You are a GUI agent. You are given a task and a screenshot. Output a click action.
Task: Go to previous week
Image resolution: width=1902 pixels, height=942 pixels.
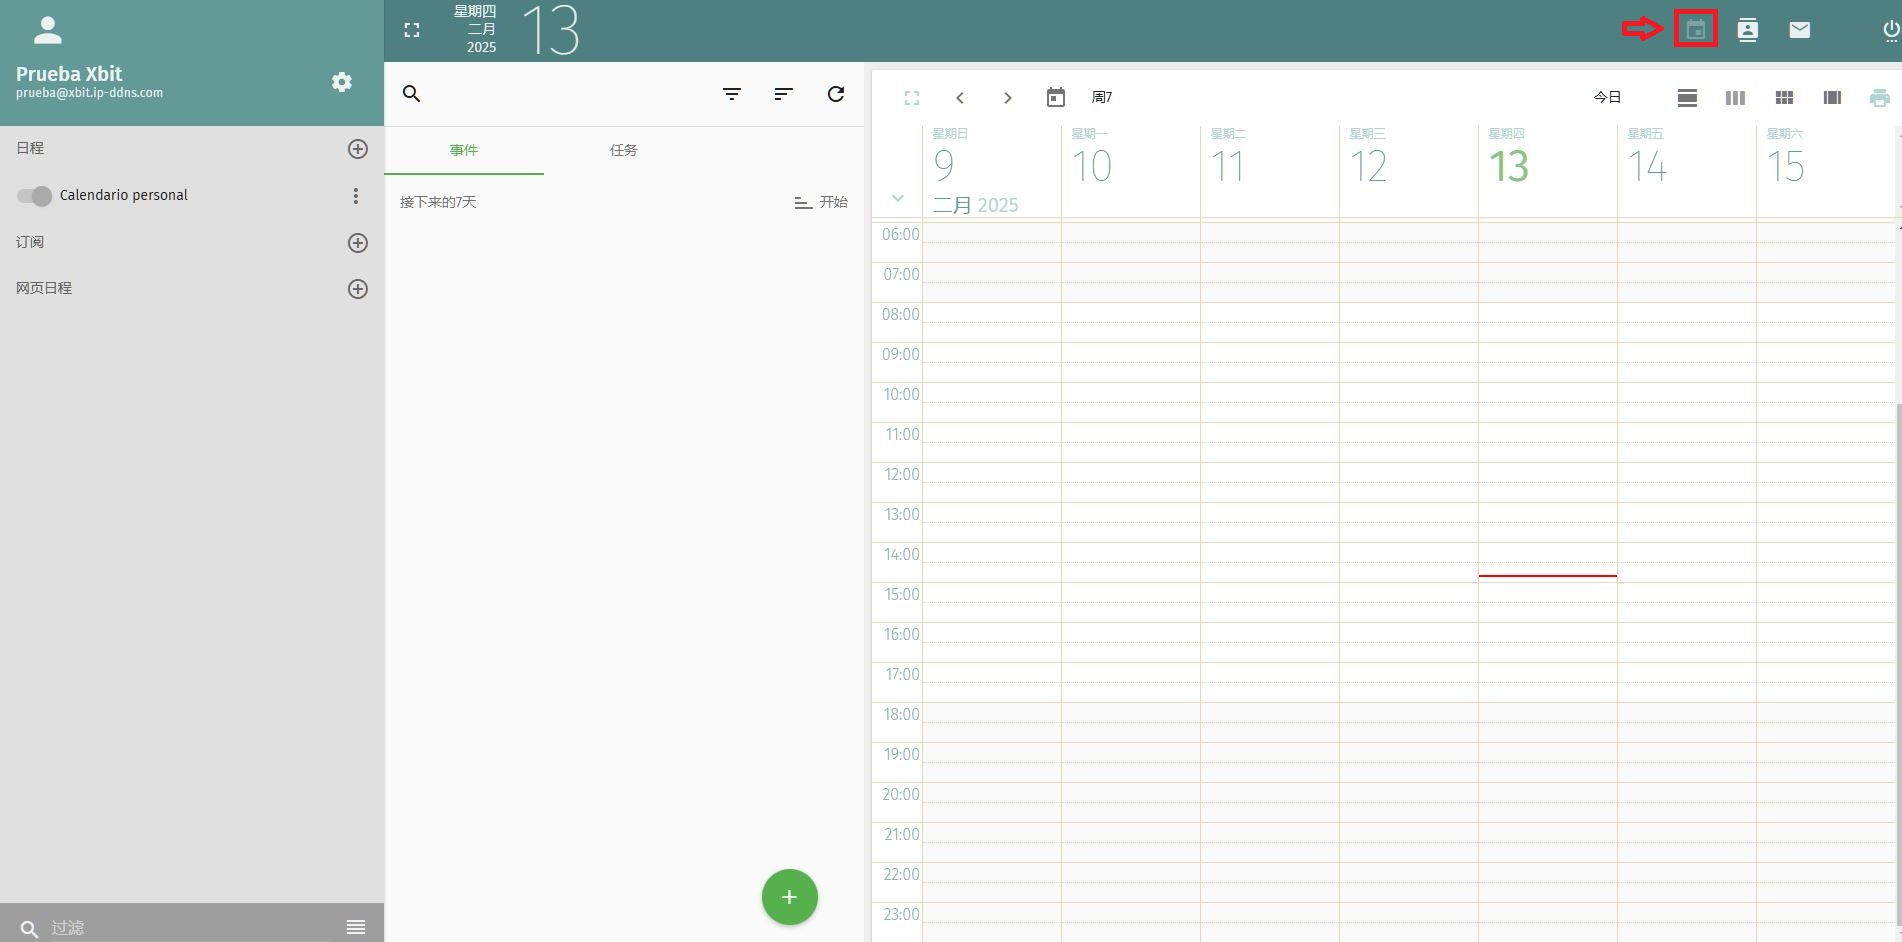tap(960, 98)
